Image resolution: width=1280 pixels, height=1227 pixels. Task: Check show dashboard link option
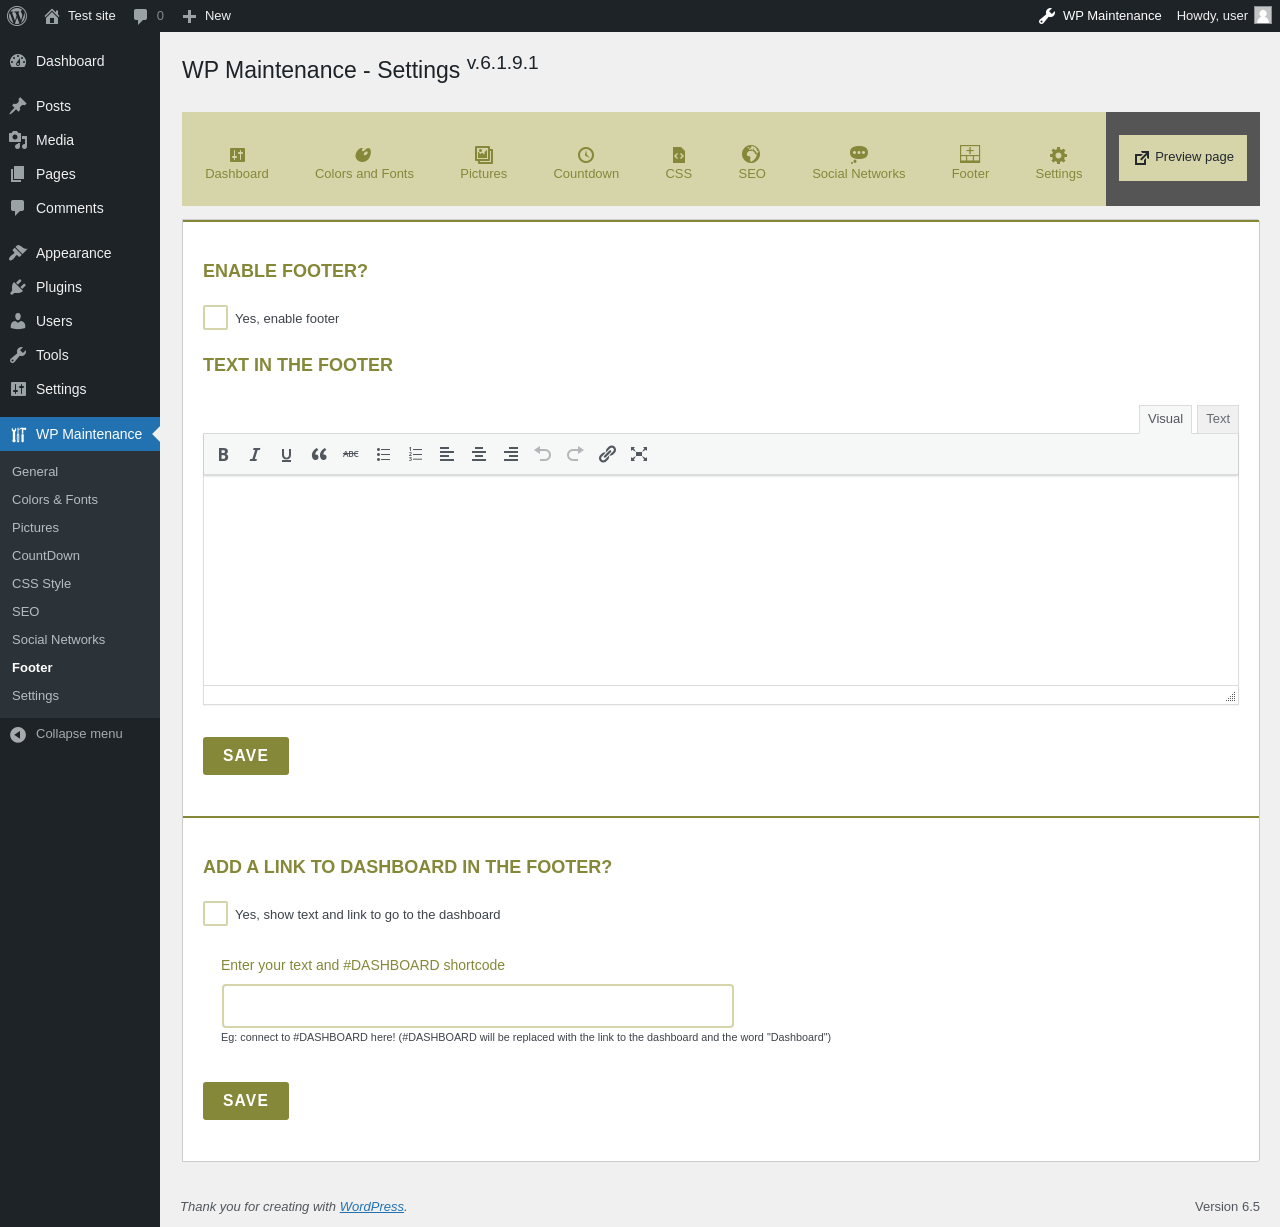(x=215, y=913)
